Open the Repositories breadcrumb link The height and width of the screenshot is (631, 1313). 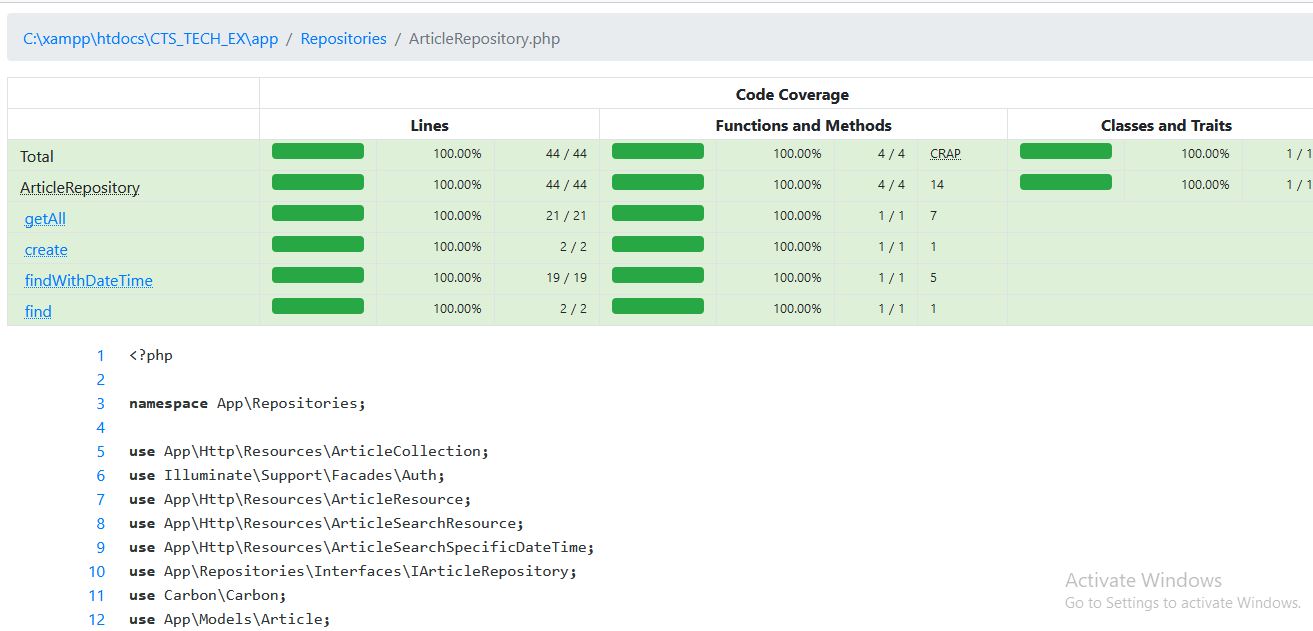pyautogui.click(x=344, y=38)
